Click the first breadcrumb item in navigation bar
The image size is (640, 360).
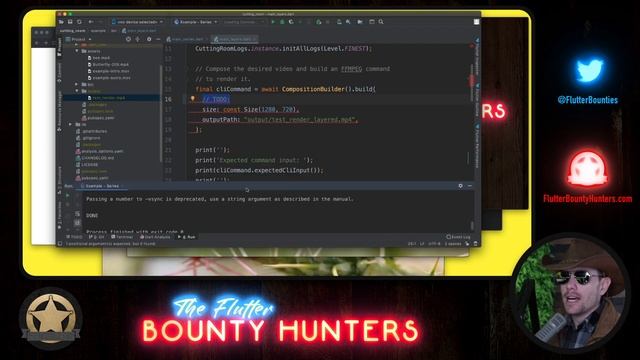pos(73,31)
